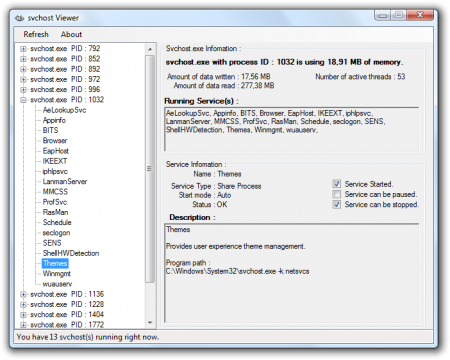Click inside the Running Services text box

click(292, 129)
